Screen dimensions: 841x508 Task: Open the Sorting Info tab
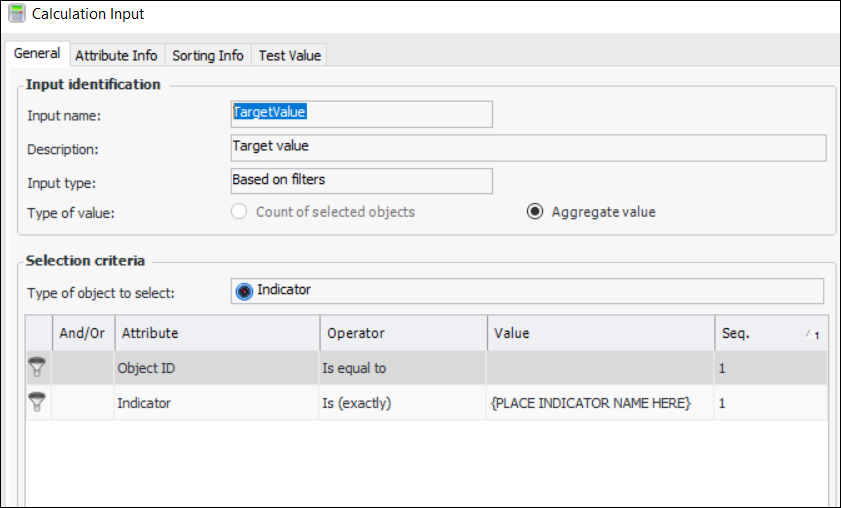click(x=208, y=55)
